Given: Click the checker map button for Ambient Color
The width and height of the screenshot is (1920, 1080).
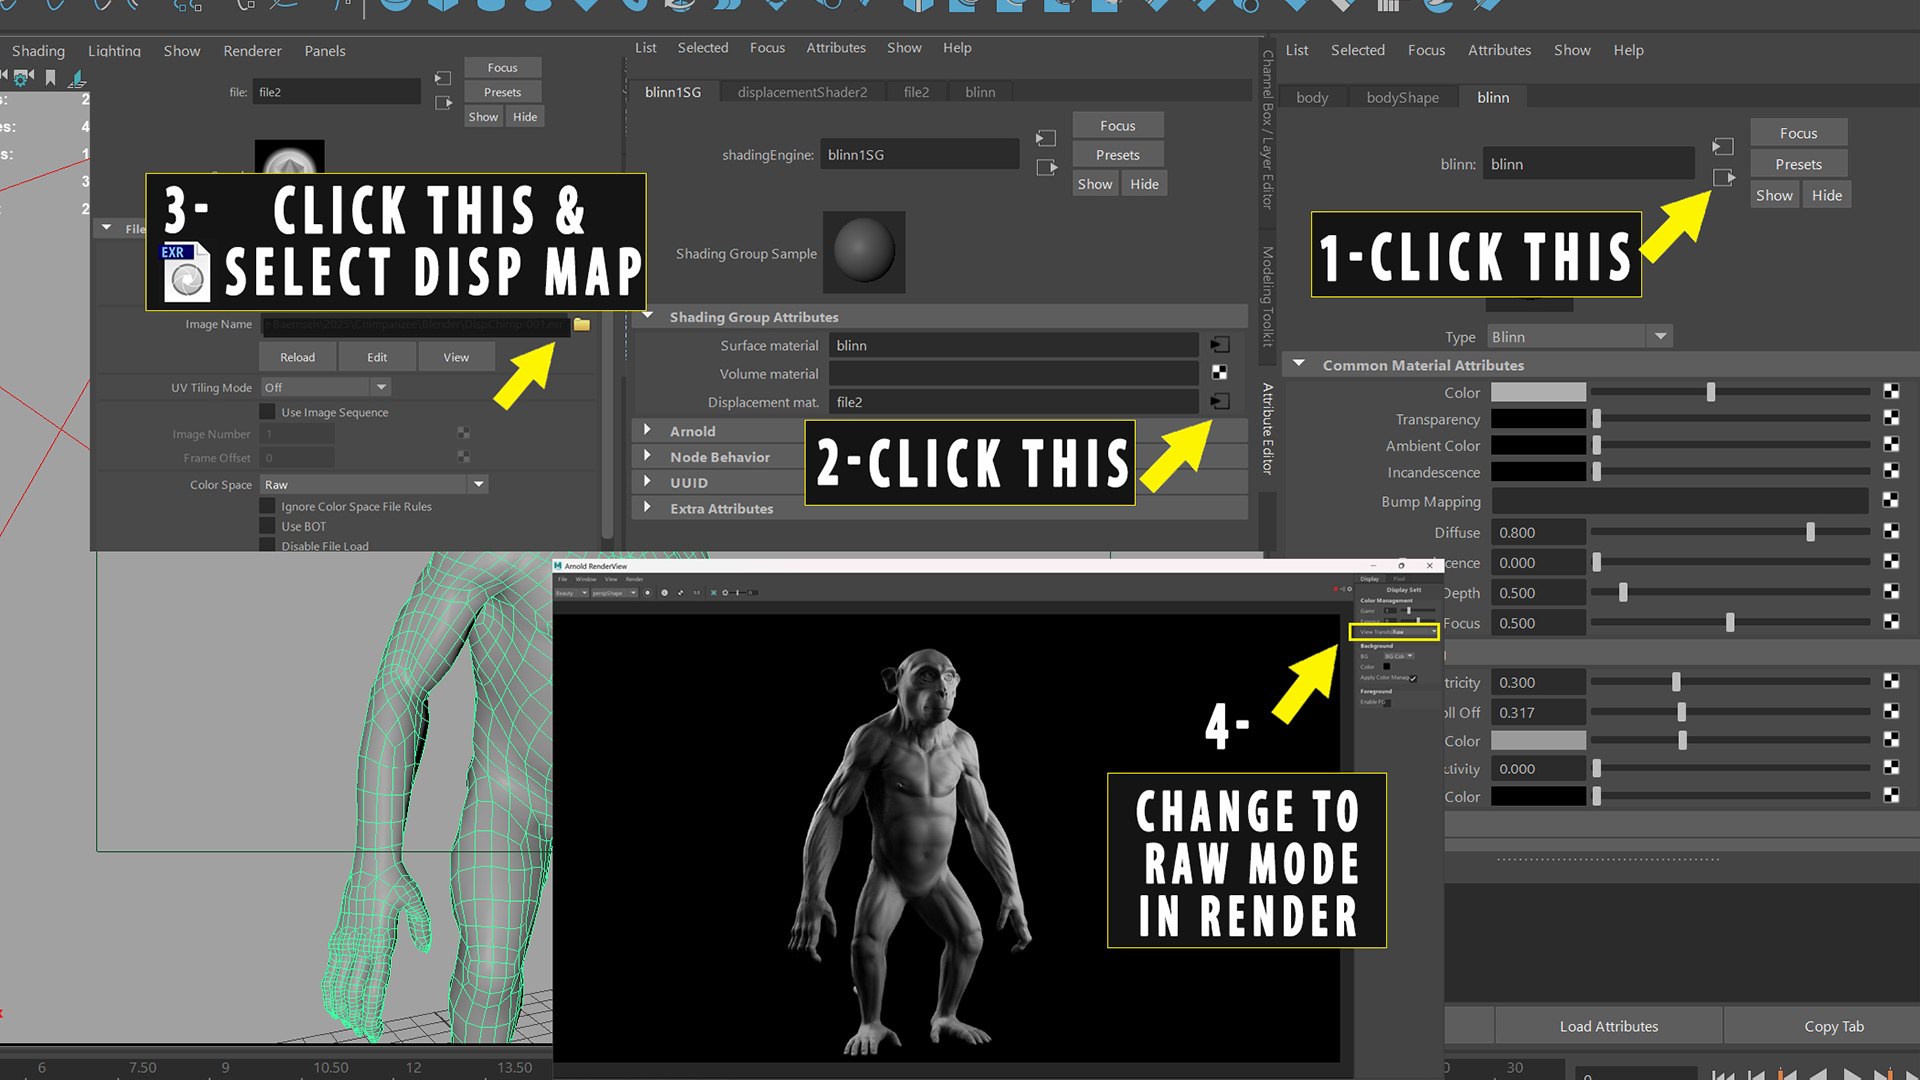Looking at the screenshot, I should pyautogui.click(x=1891, y=444).
